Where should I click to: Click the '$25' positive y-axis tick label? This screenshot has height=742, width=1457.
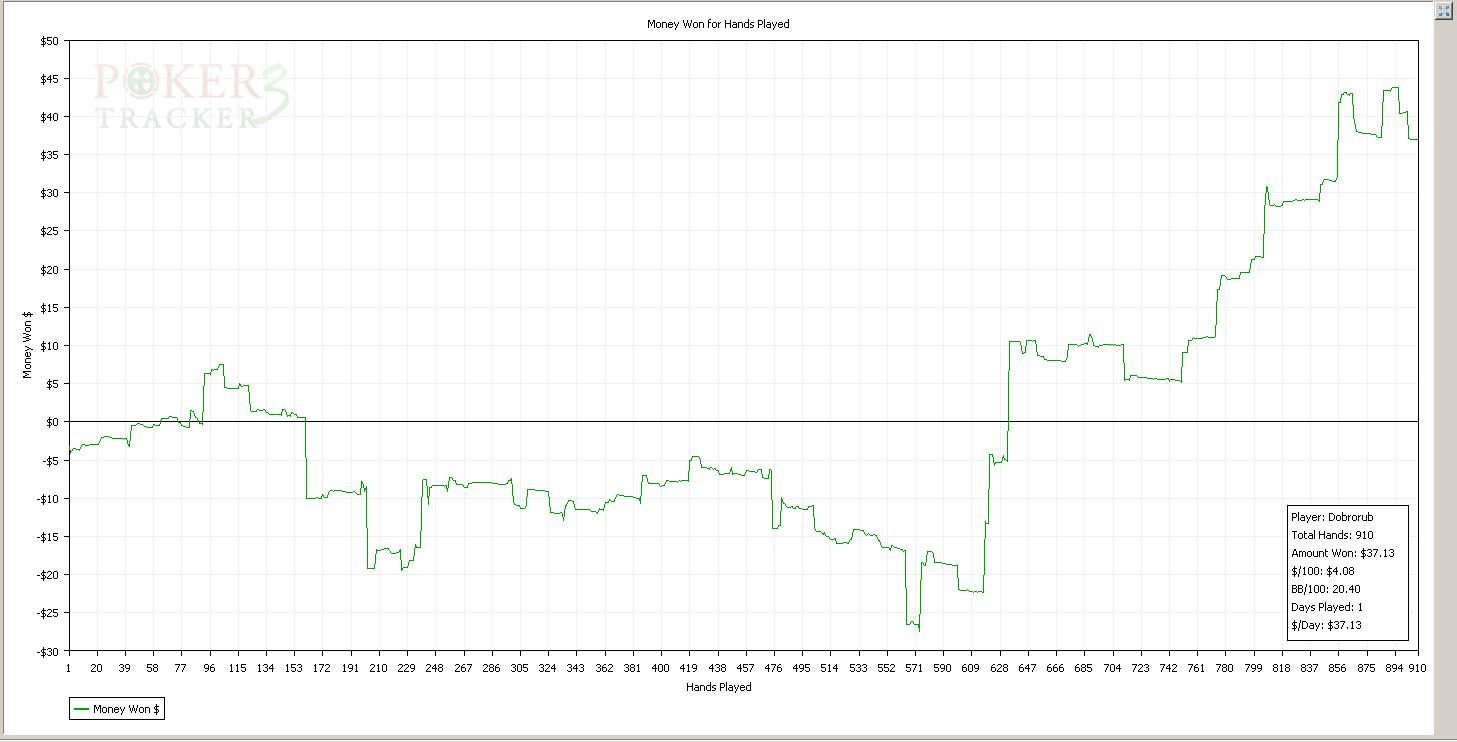[50, 231]
